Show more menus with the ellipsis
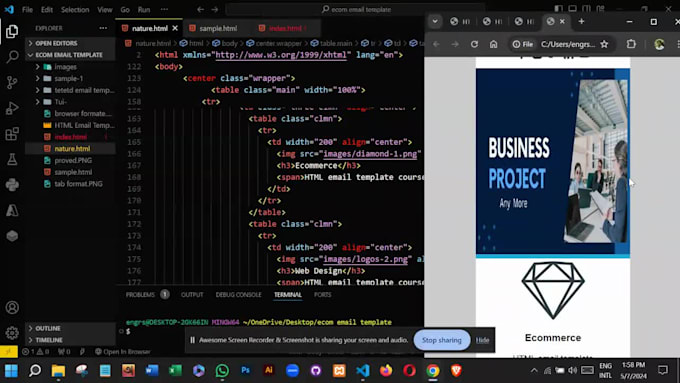This screenshot has height=383, width=680. click(x=164, y=10)
